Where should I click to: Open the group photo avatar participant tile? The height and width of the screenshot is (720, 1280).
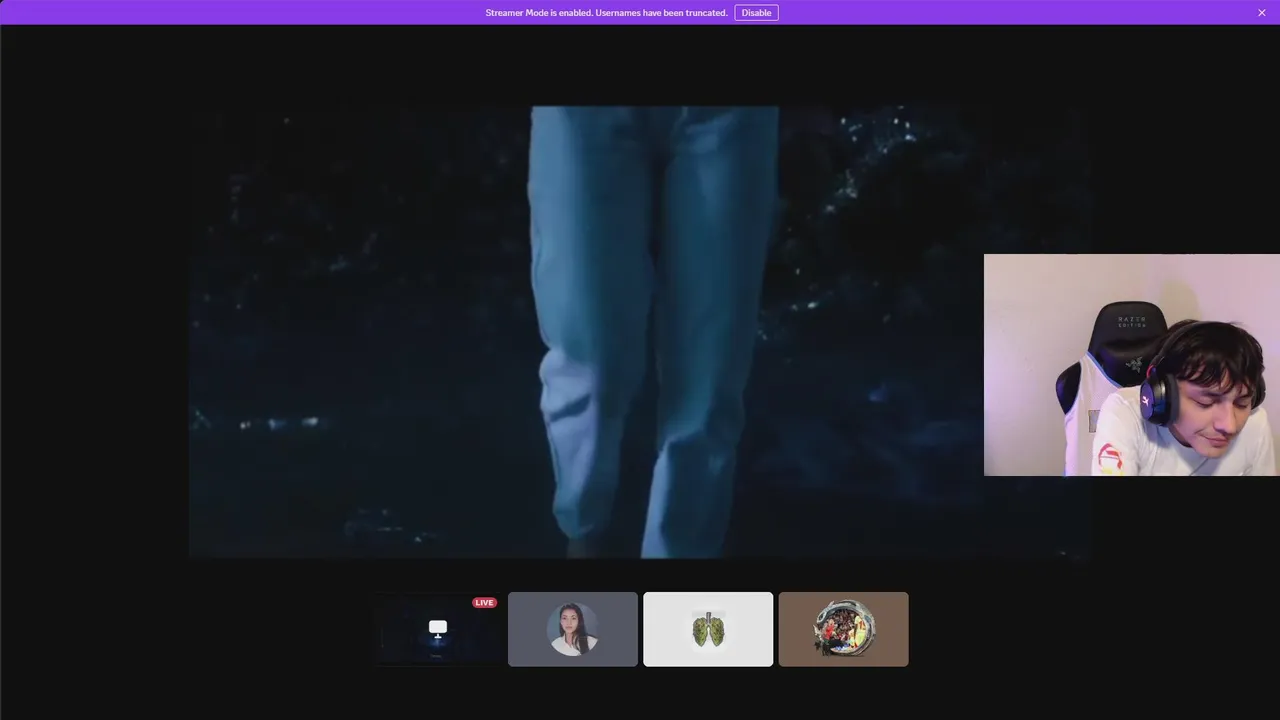[844, 629]
